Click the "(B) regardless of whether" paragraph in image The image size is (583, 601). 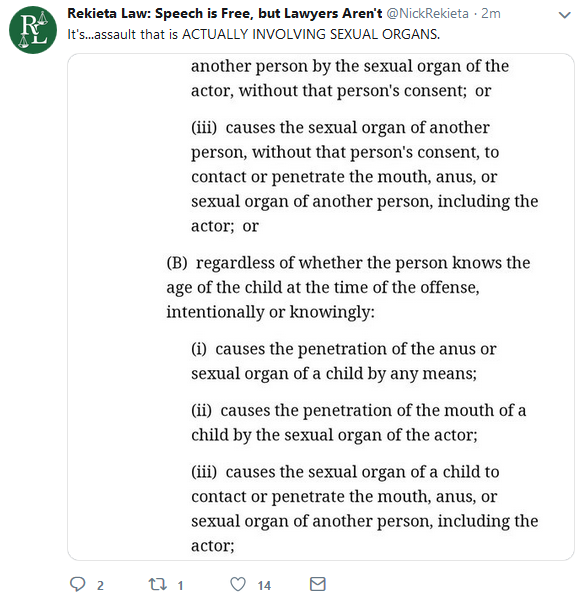click(x=348, y=287)
